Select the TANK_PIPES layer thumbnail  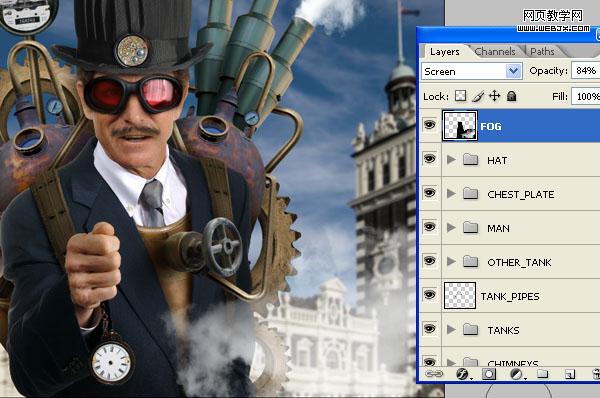(x=460, y=295)
